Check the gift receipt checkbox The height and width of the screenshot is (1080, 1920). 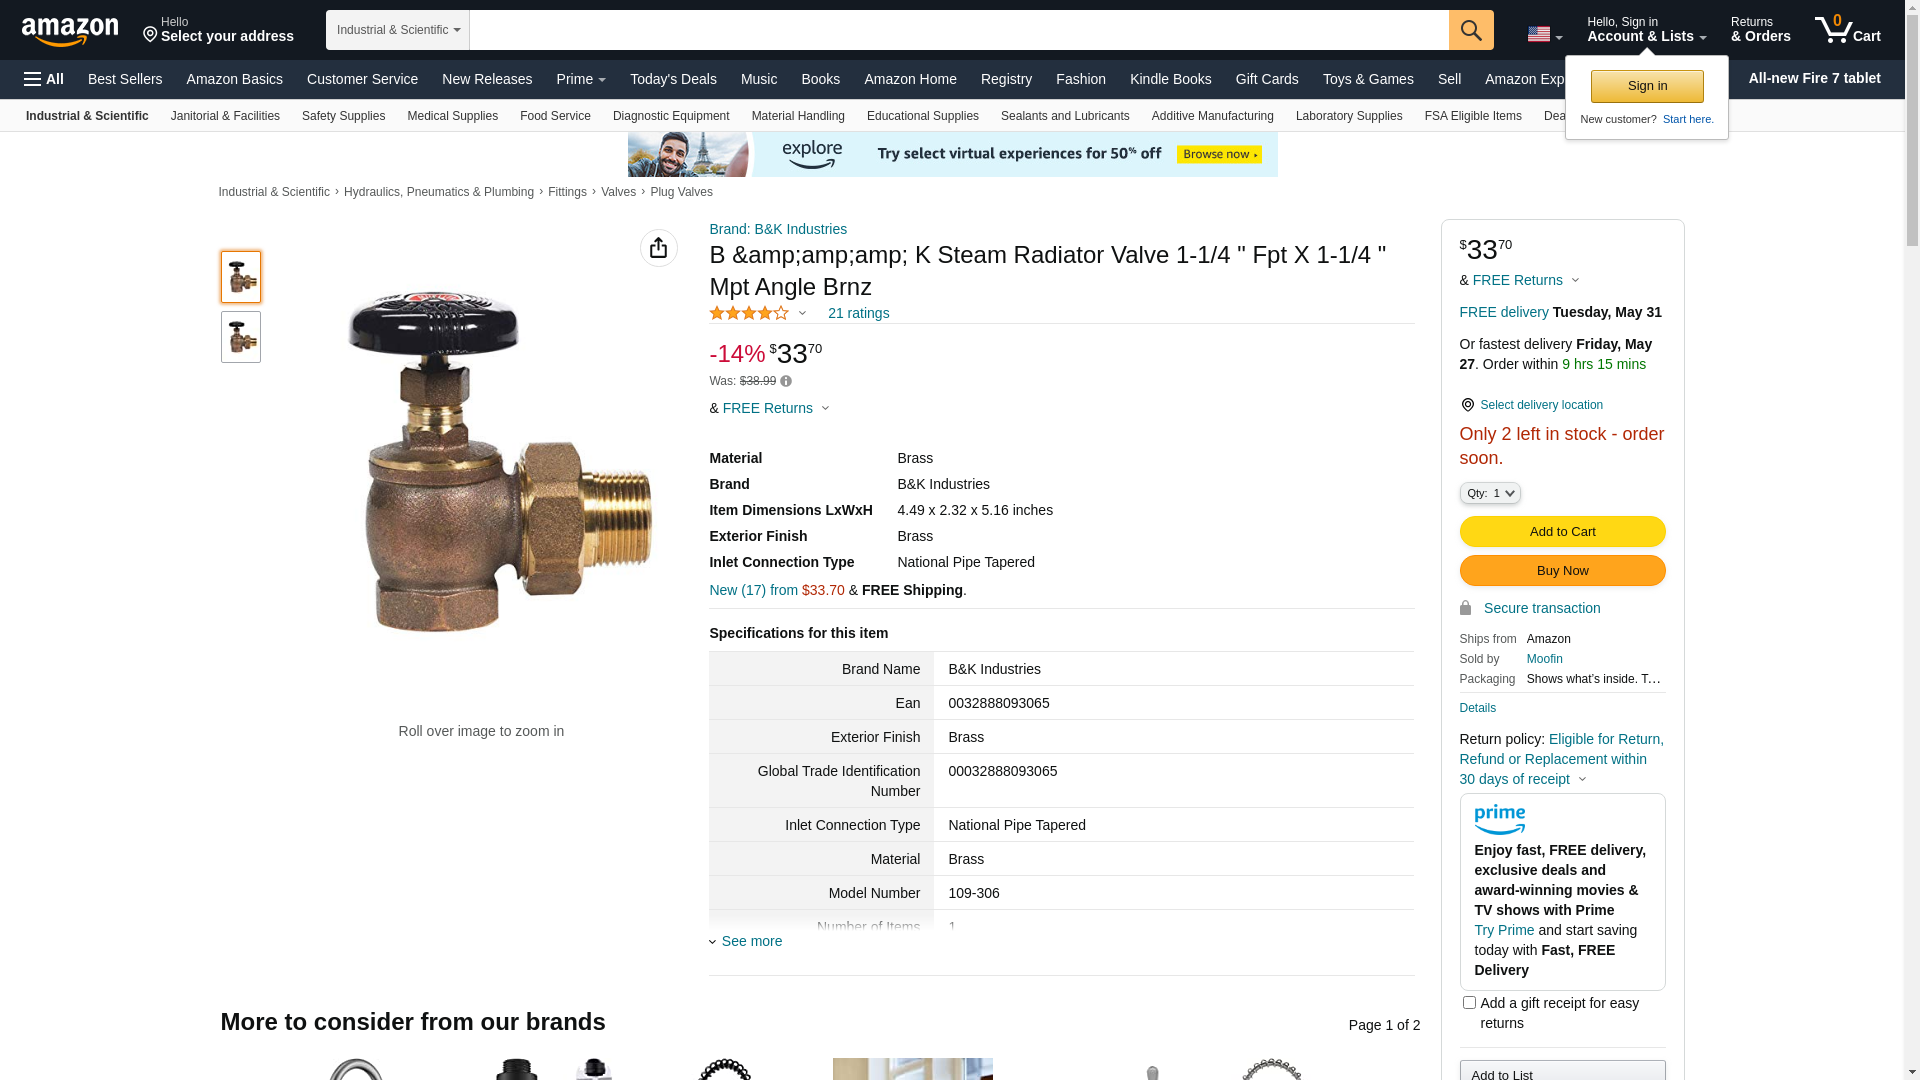click(x=1469, y=1002)
